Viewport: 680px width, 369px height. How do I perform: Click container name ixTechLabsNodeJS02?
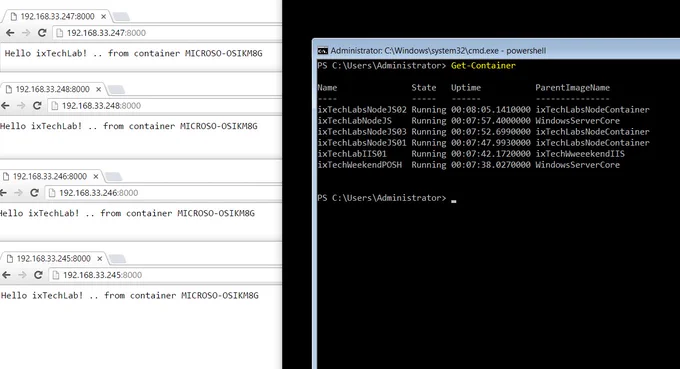(x=362, y=110)
